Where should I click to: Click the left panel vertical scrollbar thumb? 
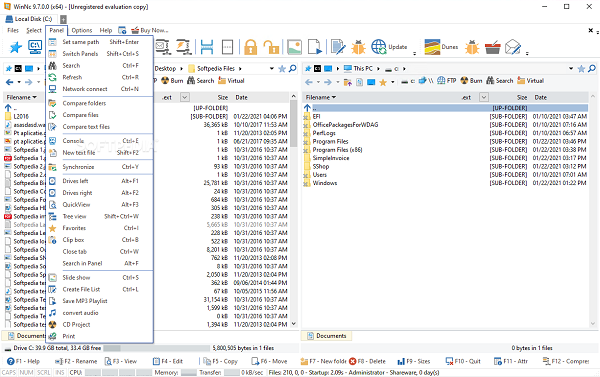pos(293,123)
